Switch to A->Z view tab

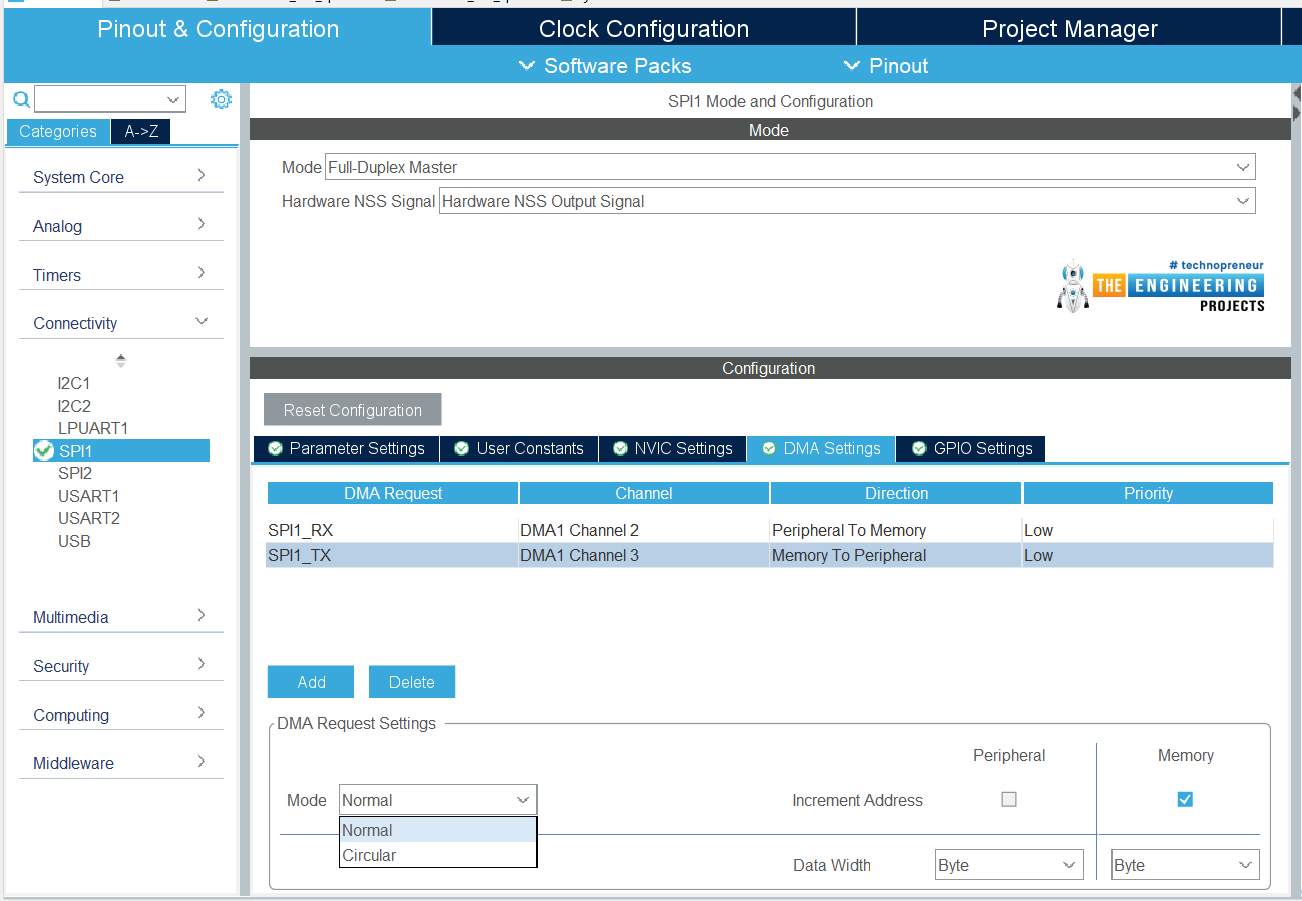pos(141,132)
